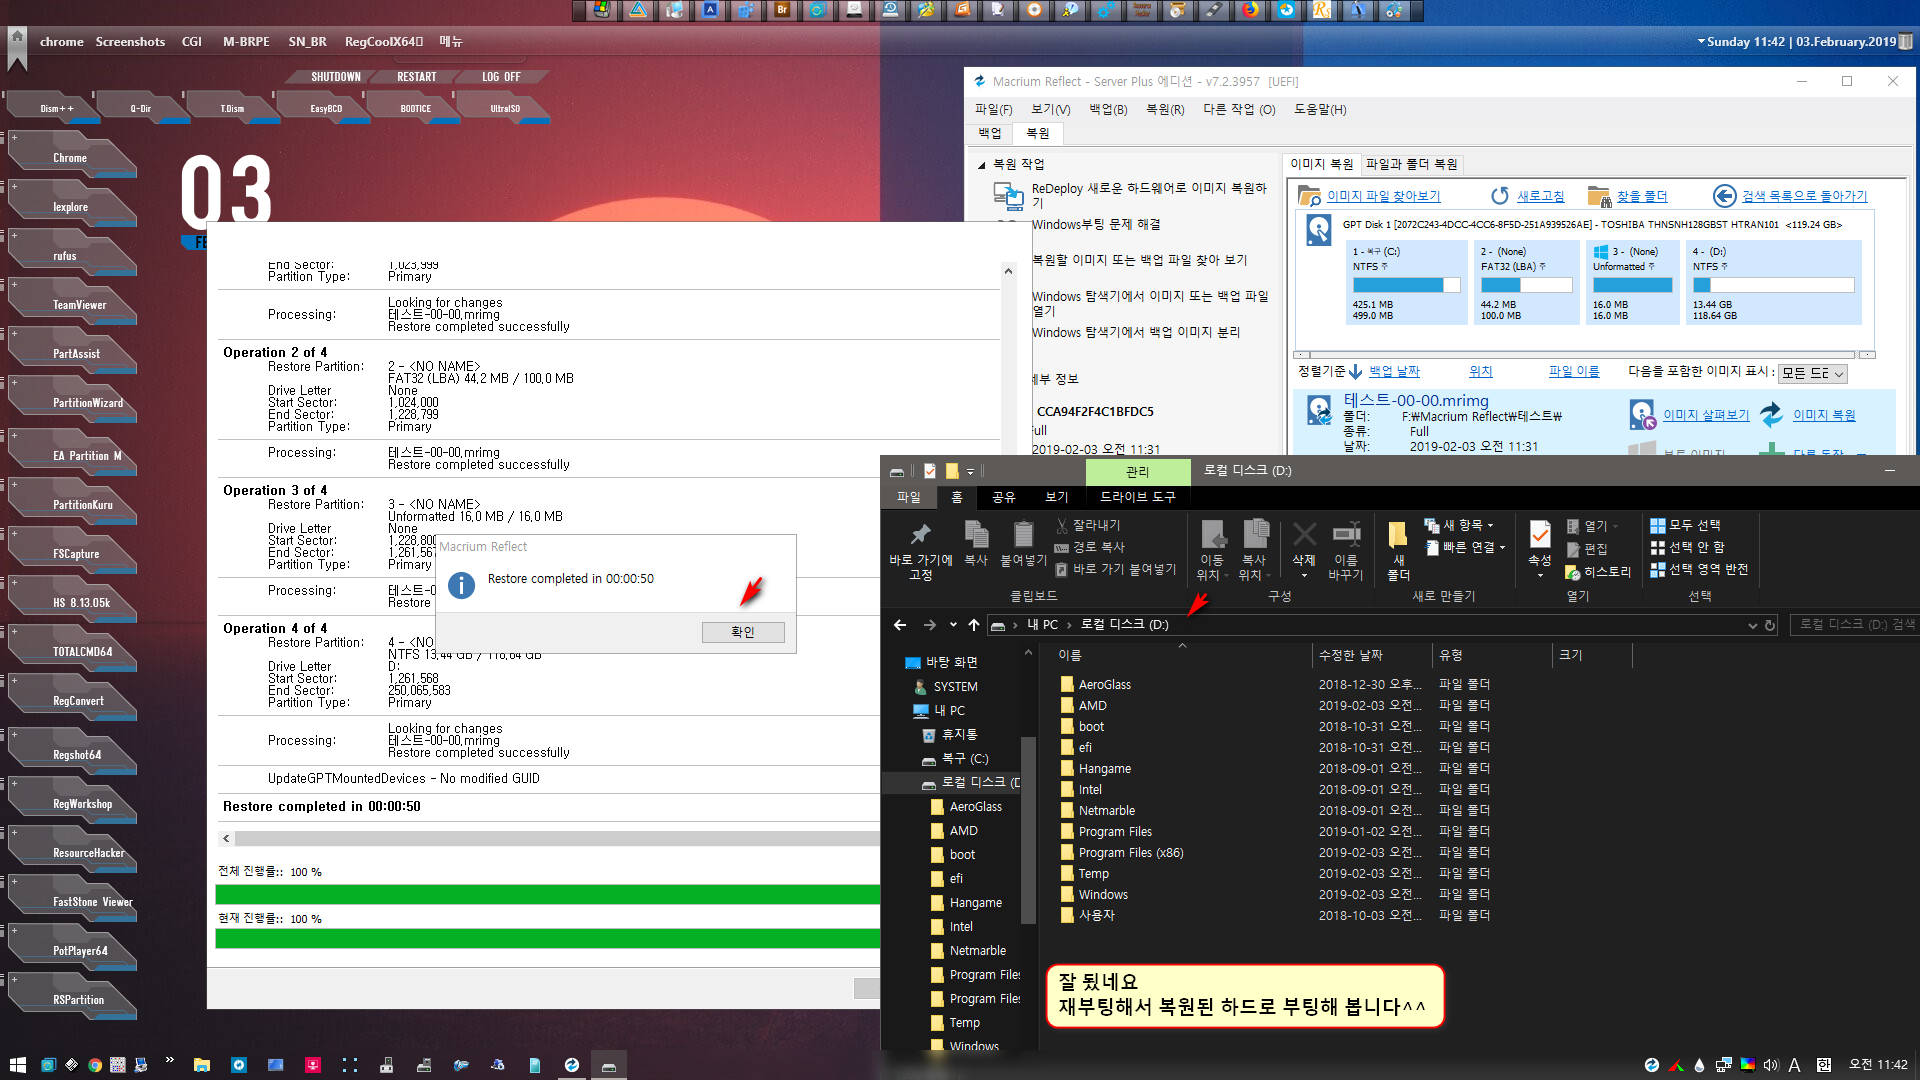Click the SHUTDOWN button
The width and height of the screenshot is (1920, 1080).
click(x=336, y=77)
